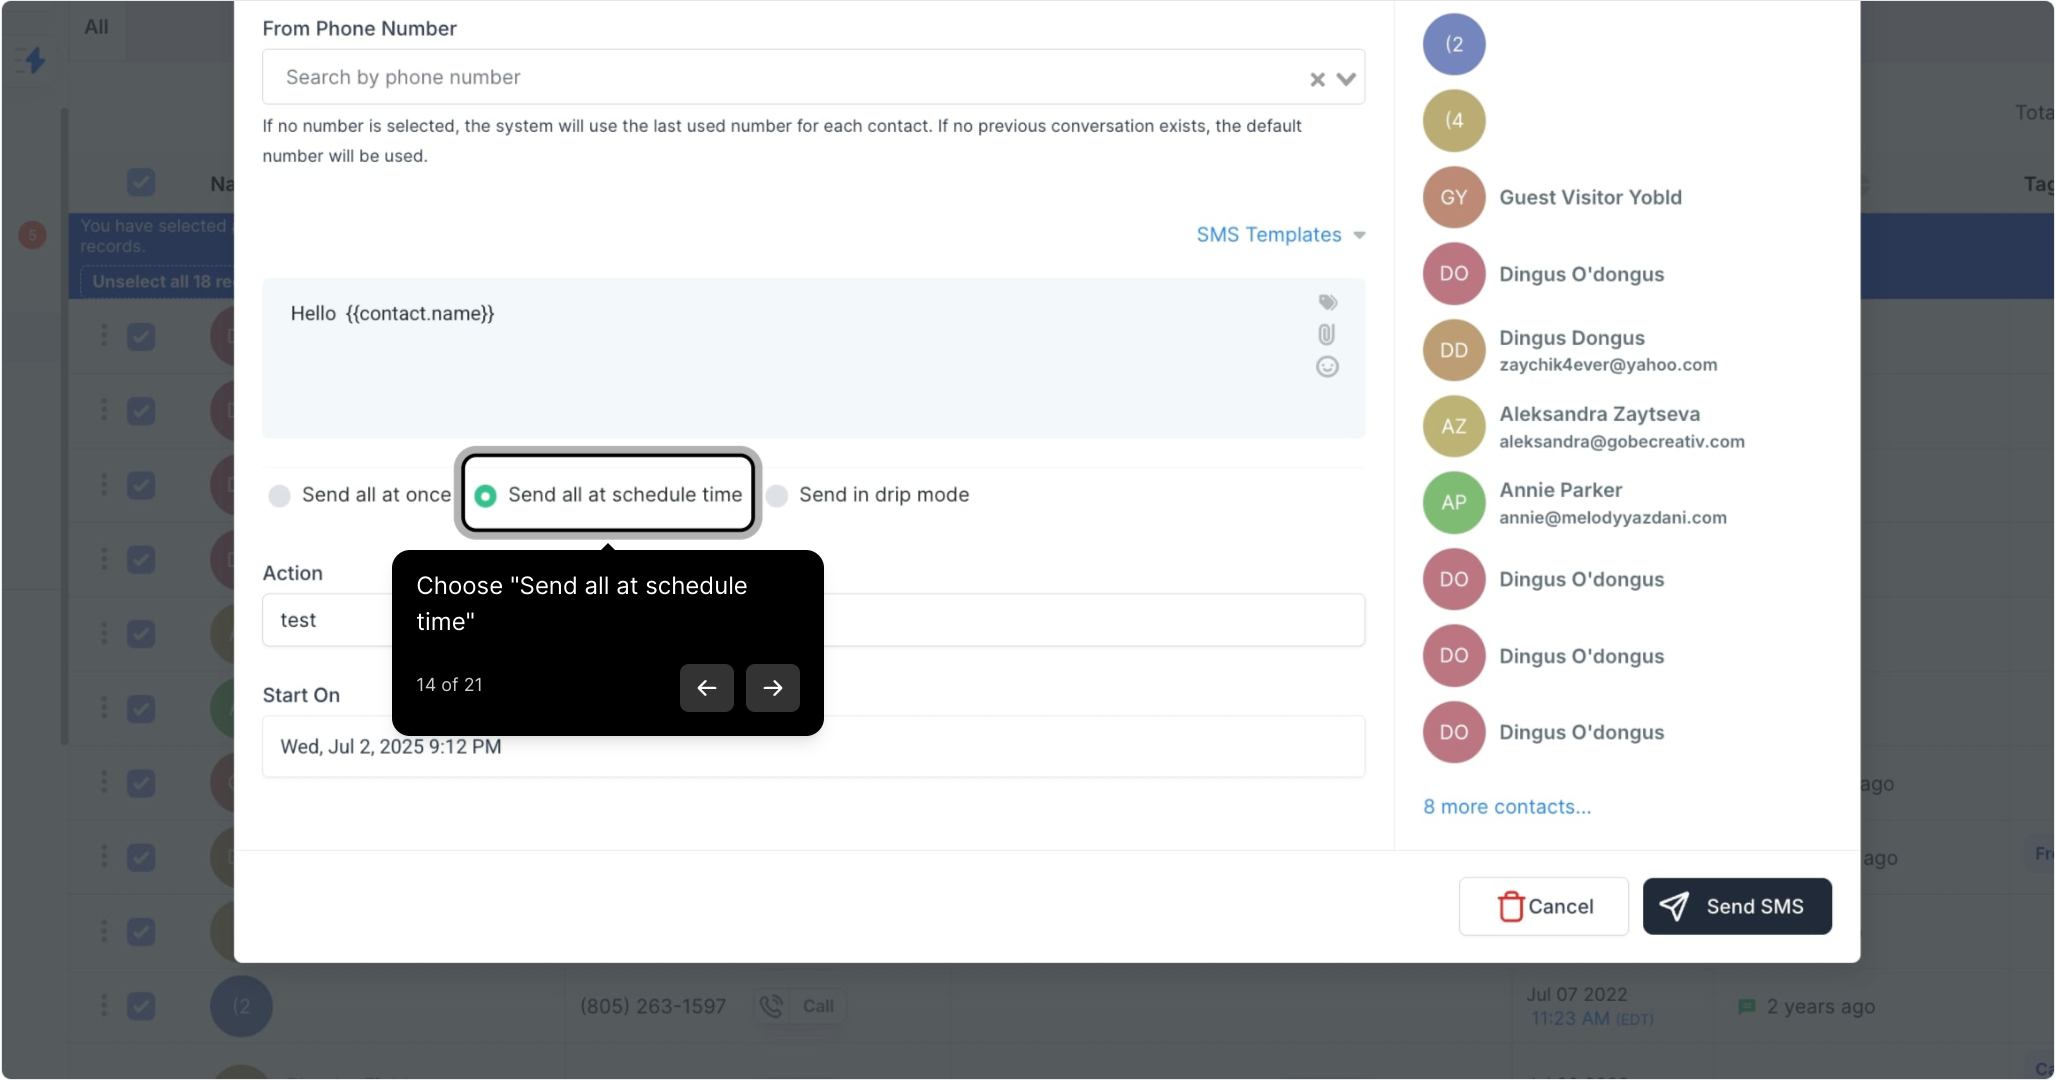Viewport: 2056px width, 1080px height.
Task: Toggle the header select-all checkbox
Action: tap(141, 183)
